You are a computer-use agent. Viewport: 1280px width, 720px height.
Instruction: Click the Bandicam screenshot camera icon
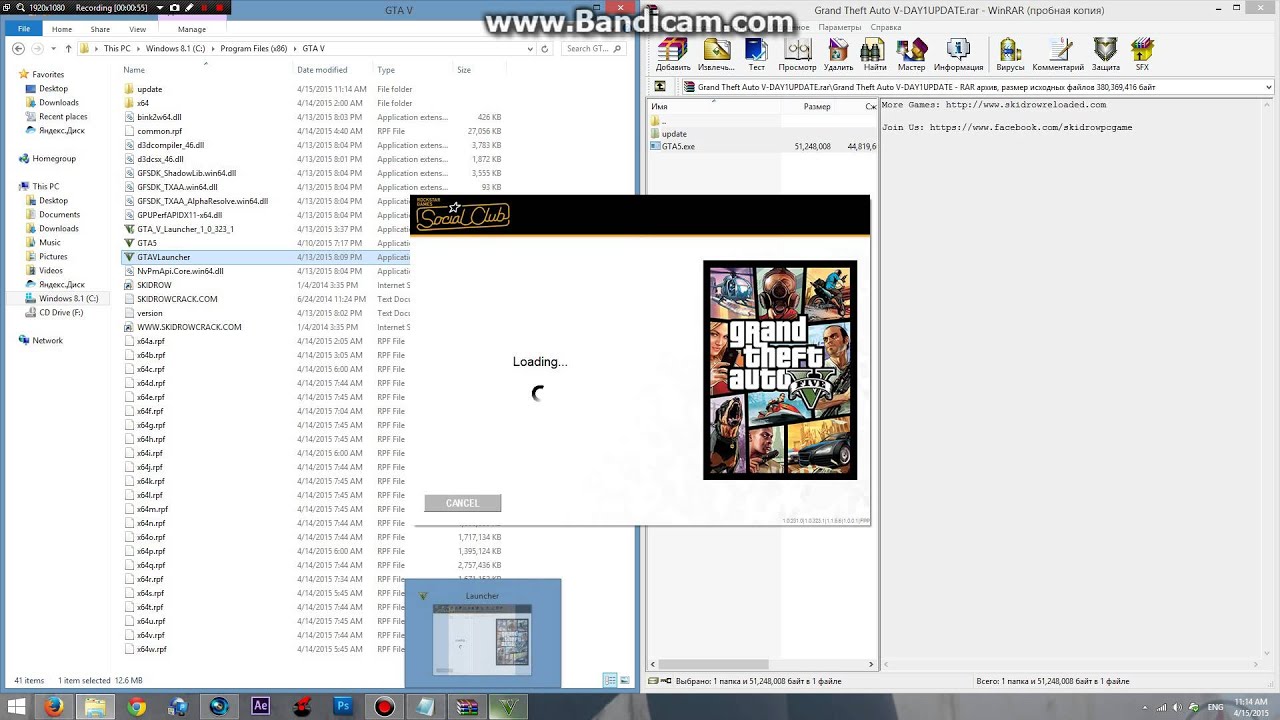click(174, 8)
